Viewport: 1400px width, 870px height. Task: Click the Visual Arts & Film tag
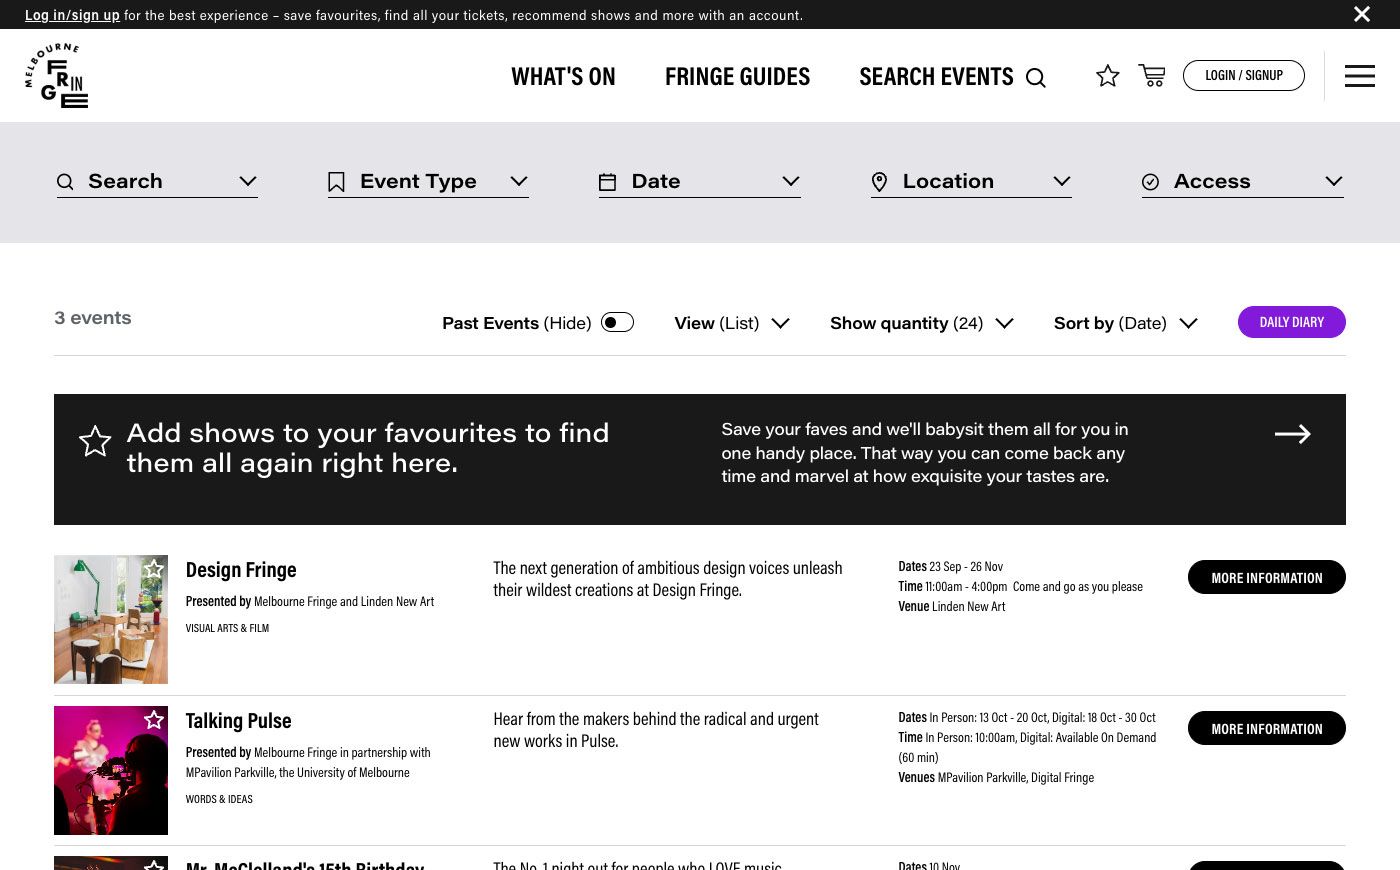tap(227, 628)
